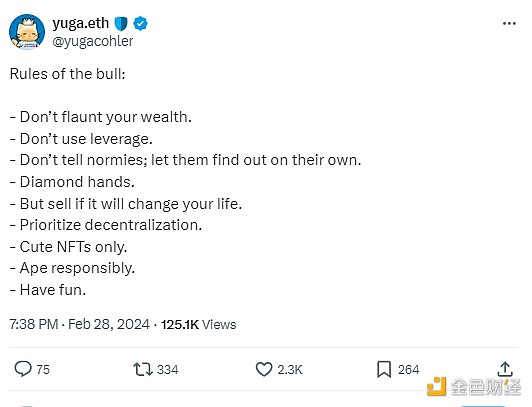Open the cat profile avatar of yuga.eth
532x407 pixels.
pyautogui.click(x=27, y=32)
